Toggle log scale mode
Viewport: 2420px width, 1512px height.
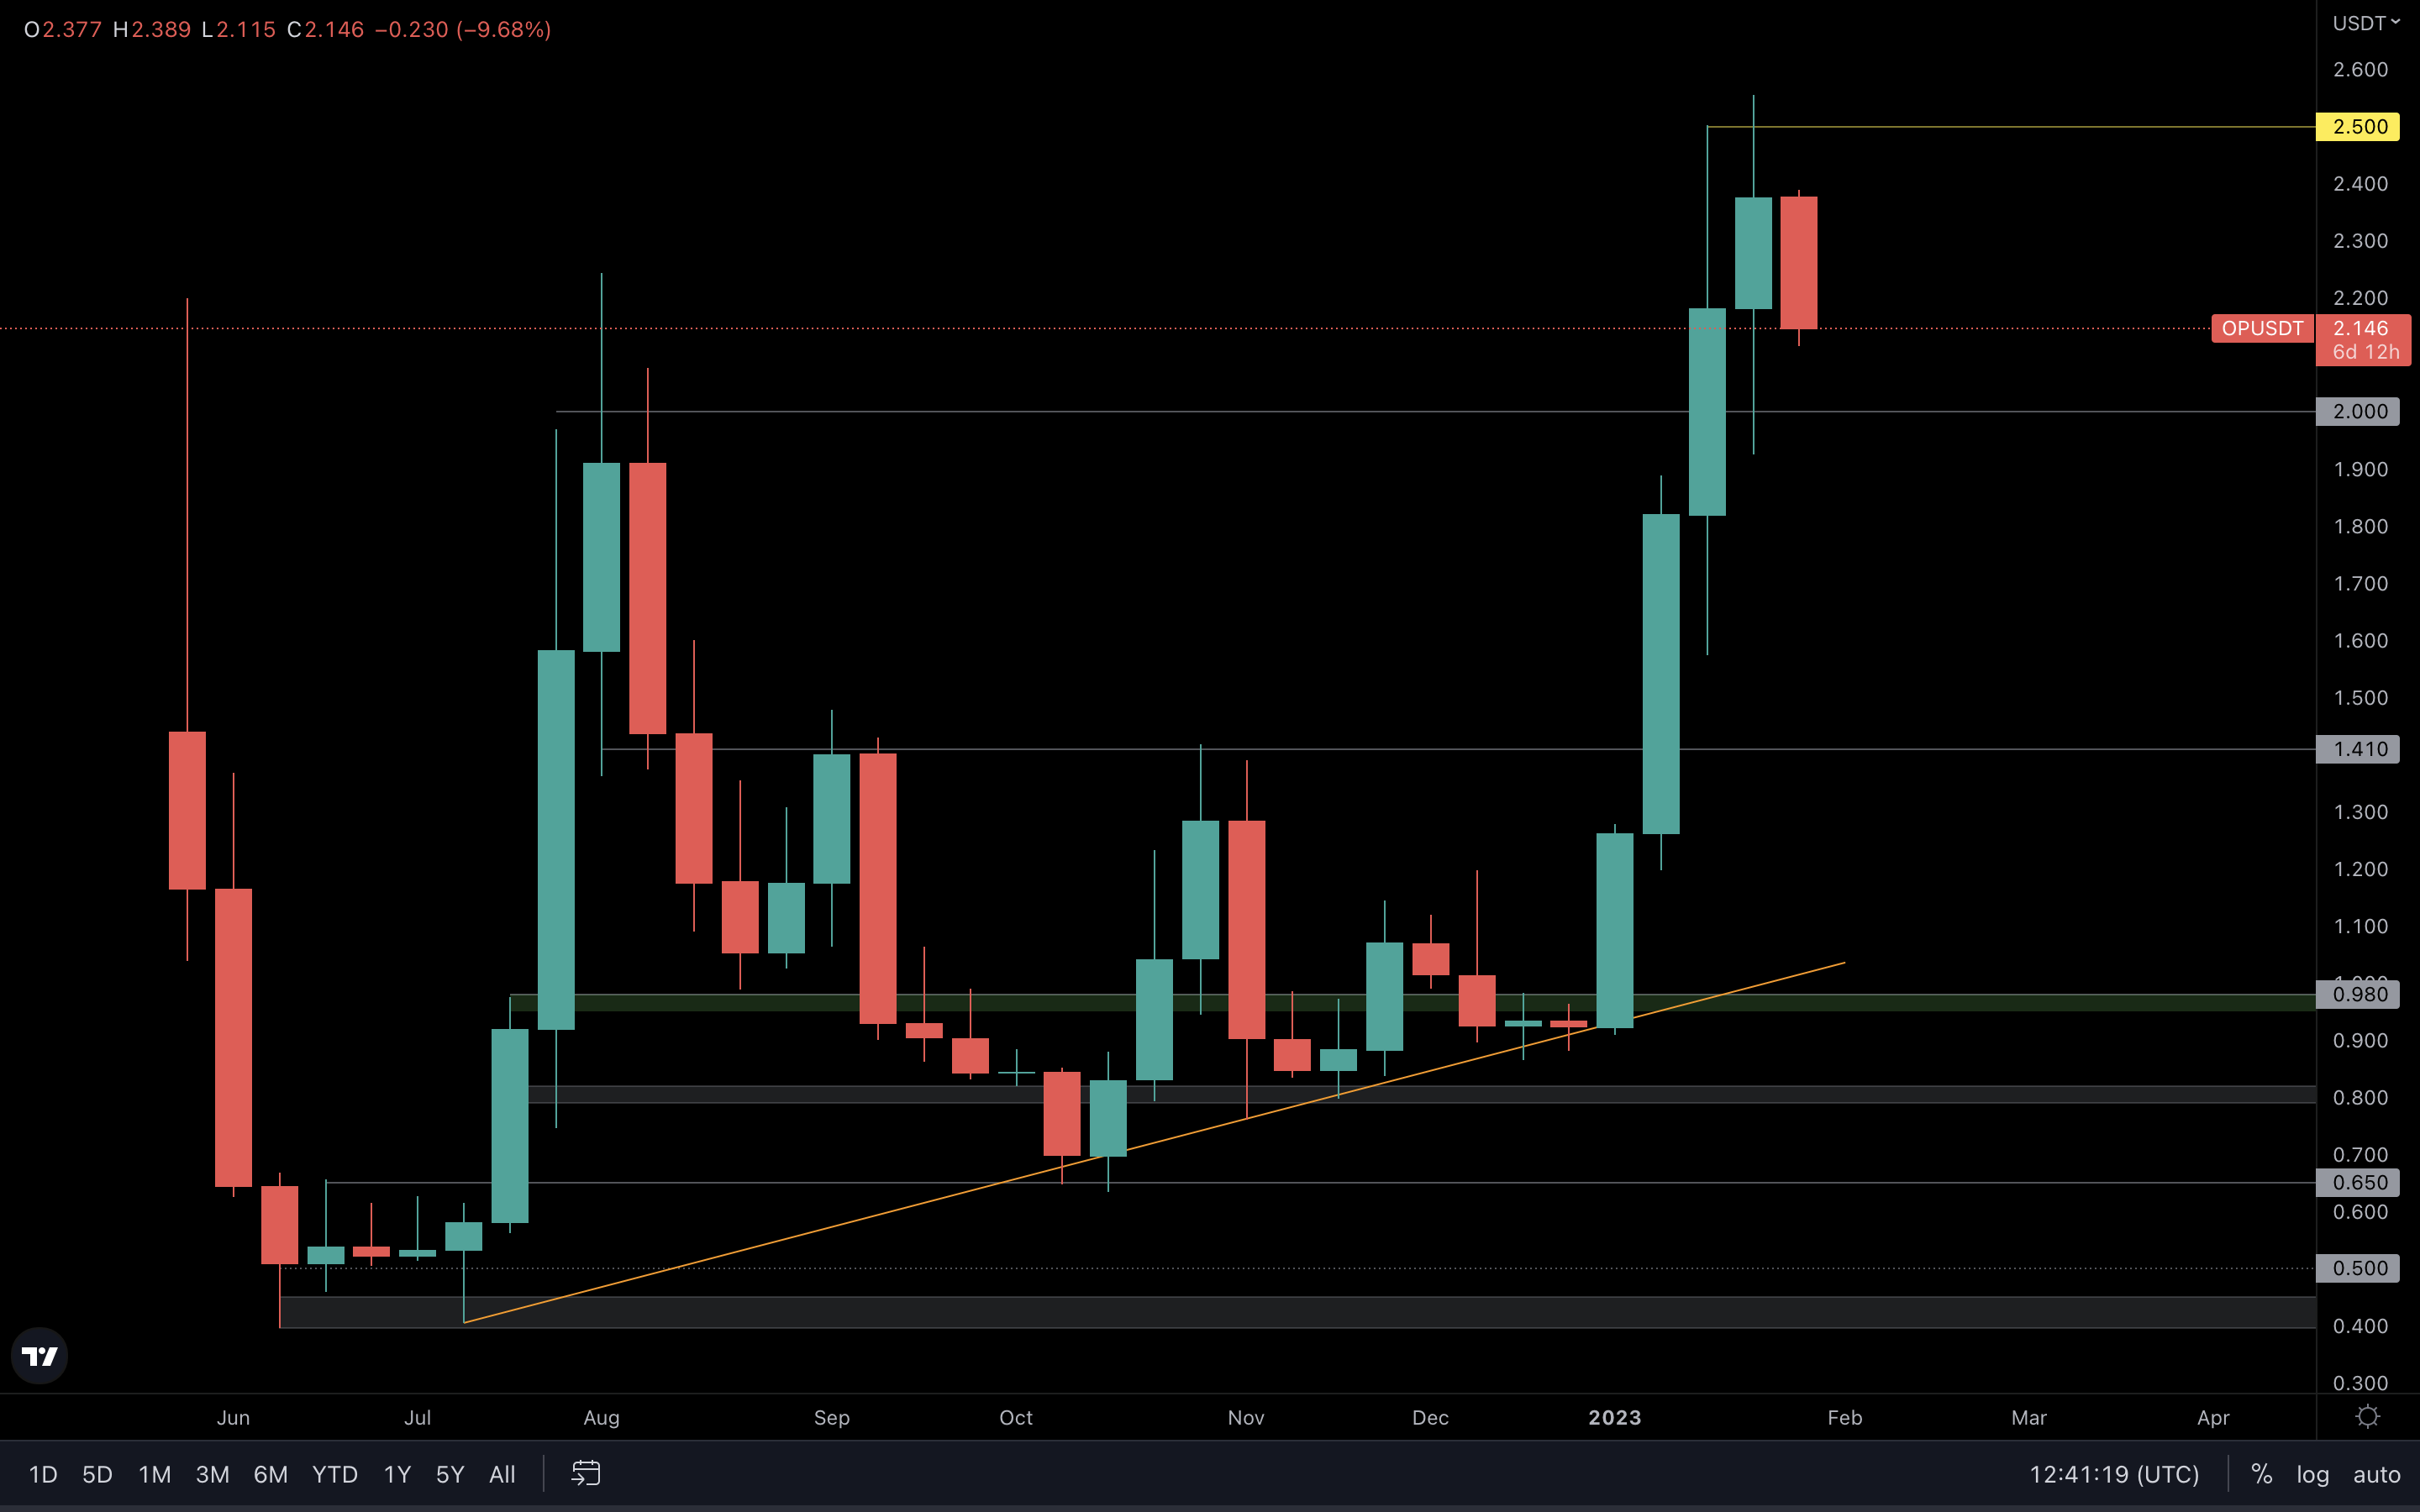coord(2312,1474)
